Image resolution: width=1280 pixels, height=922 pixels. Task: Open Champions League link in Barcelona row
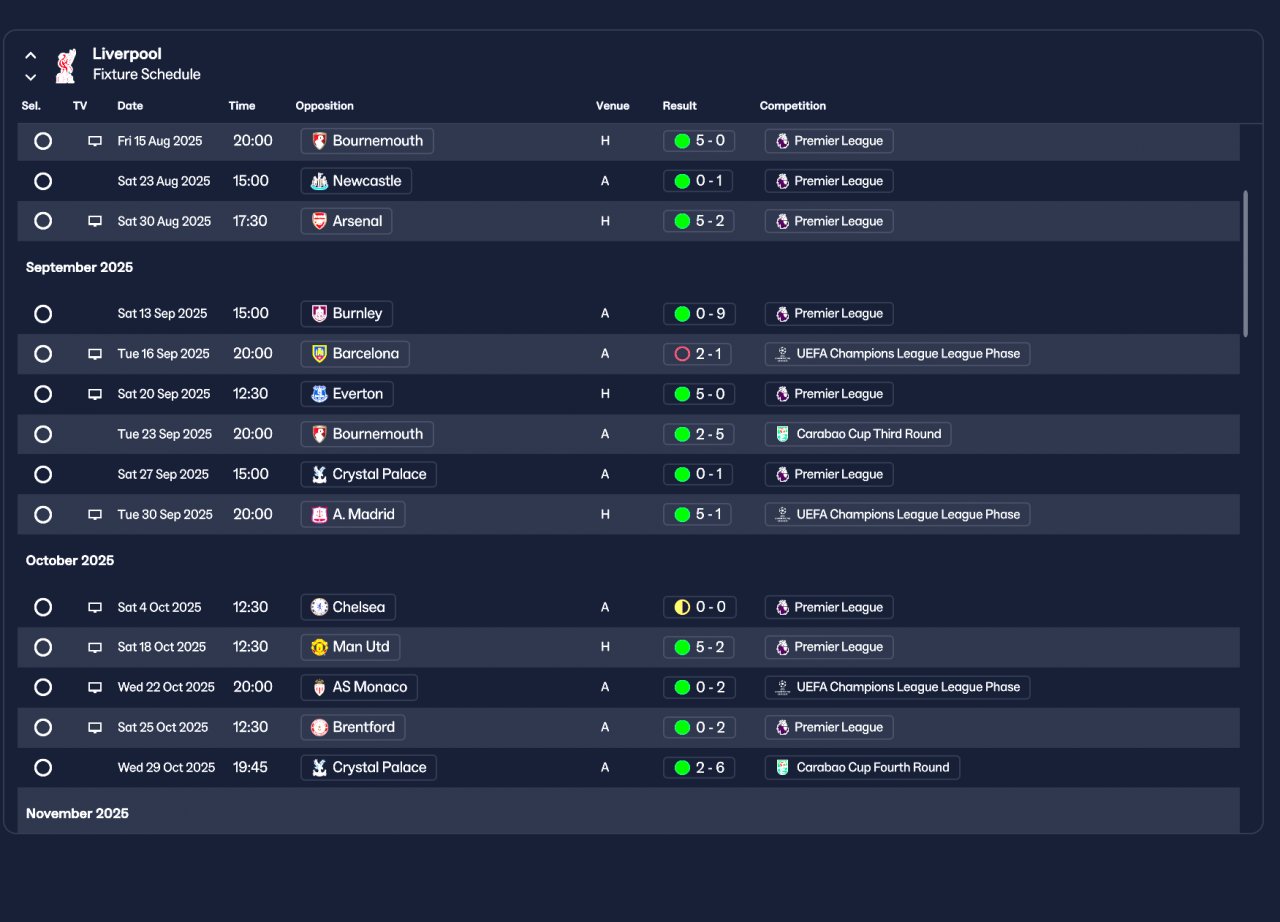coord(897,354)
